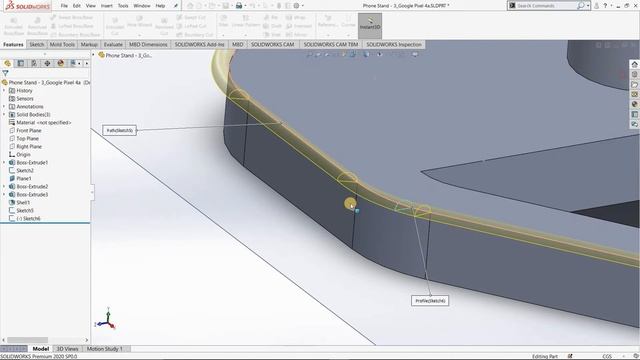Expand the Boss-Extrude2 feature

coord(4,187)
